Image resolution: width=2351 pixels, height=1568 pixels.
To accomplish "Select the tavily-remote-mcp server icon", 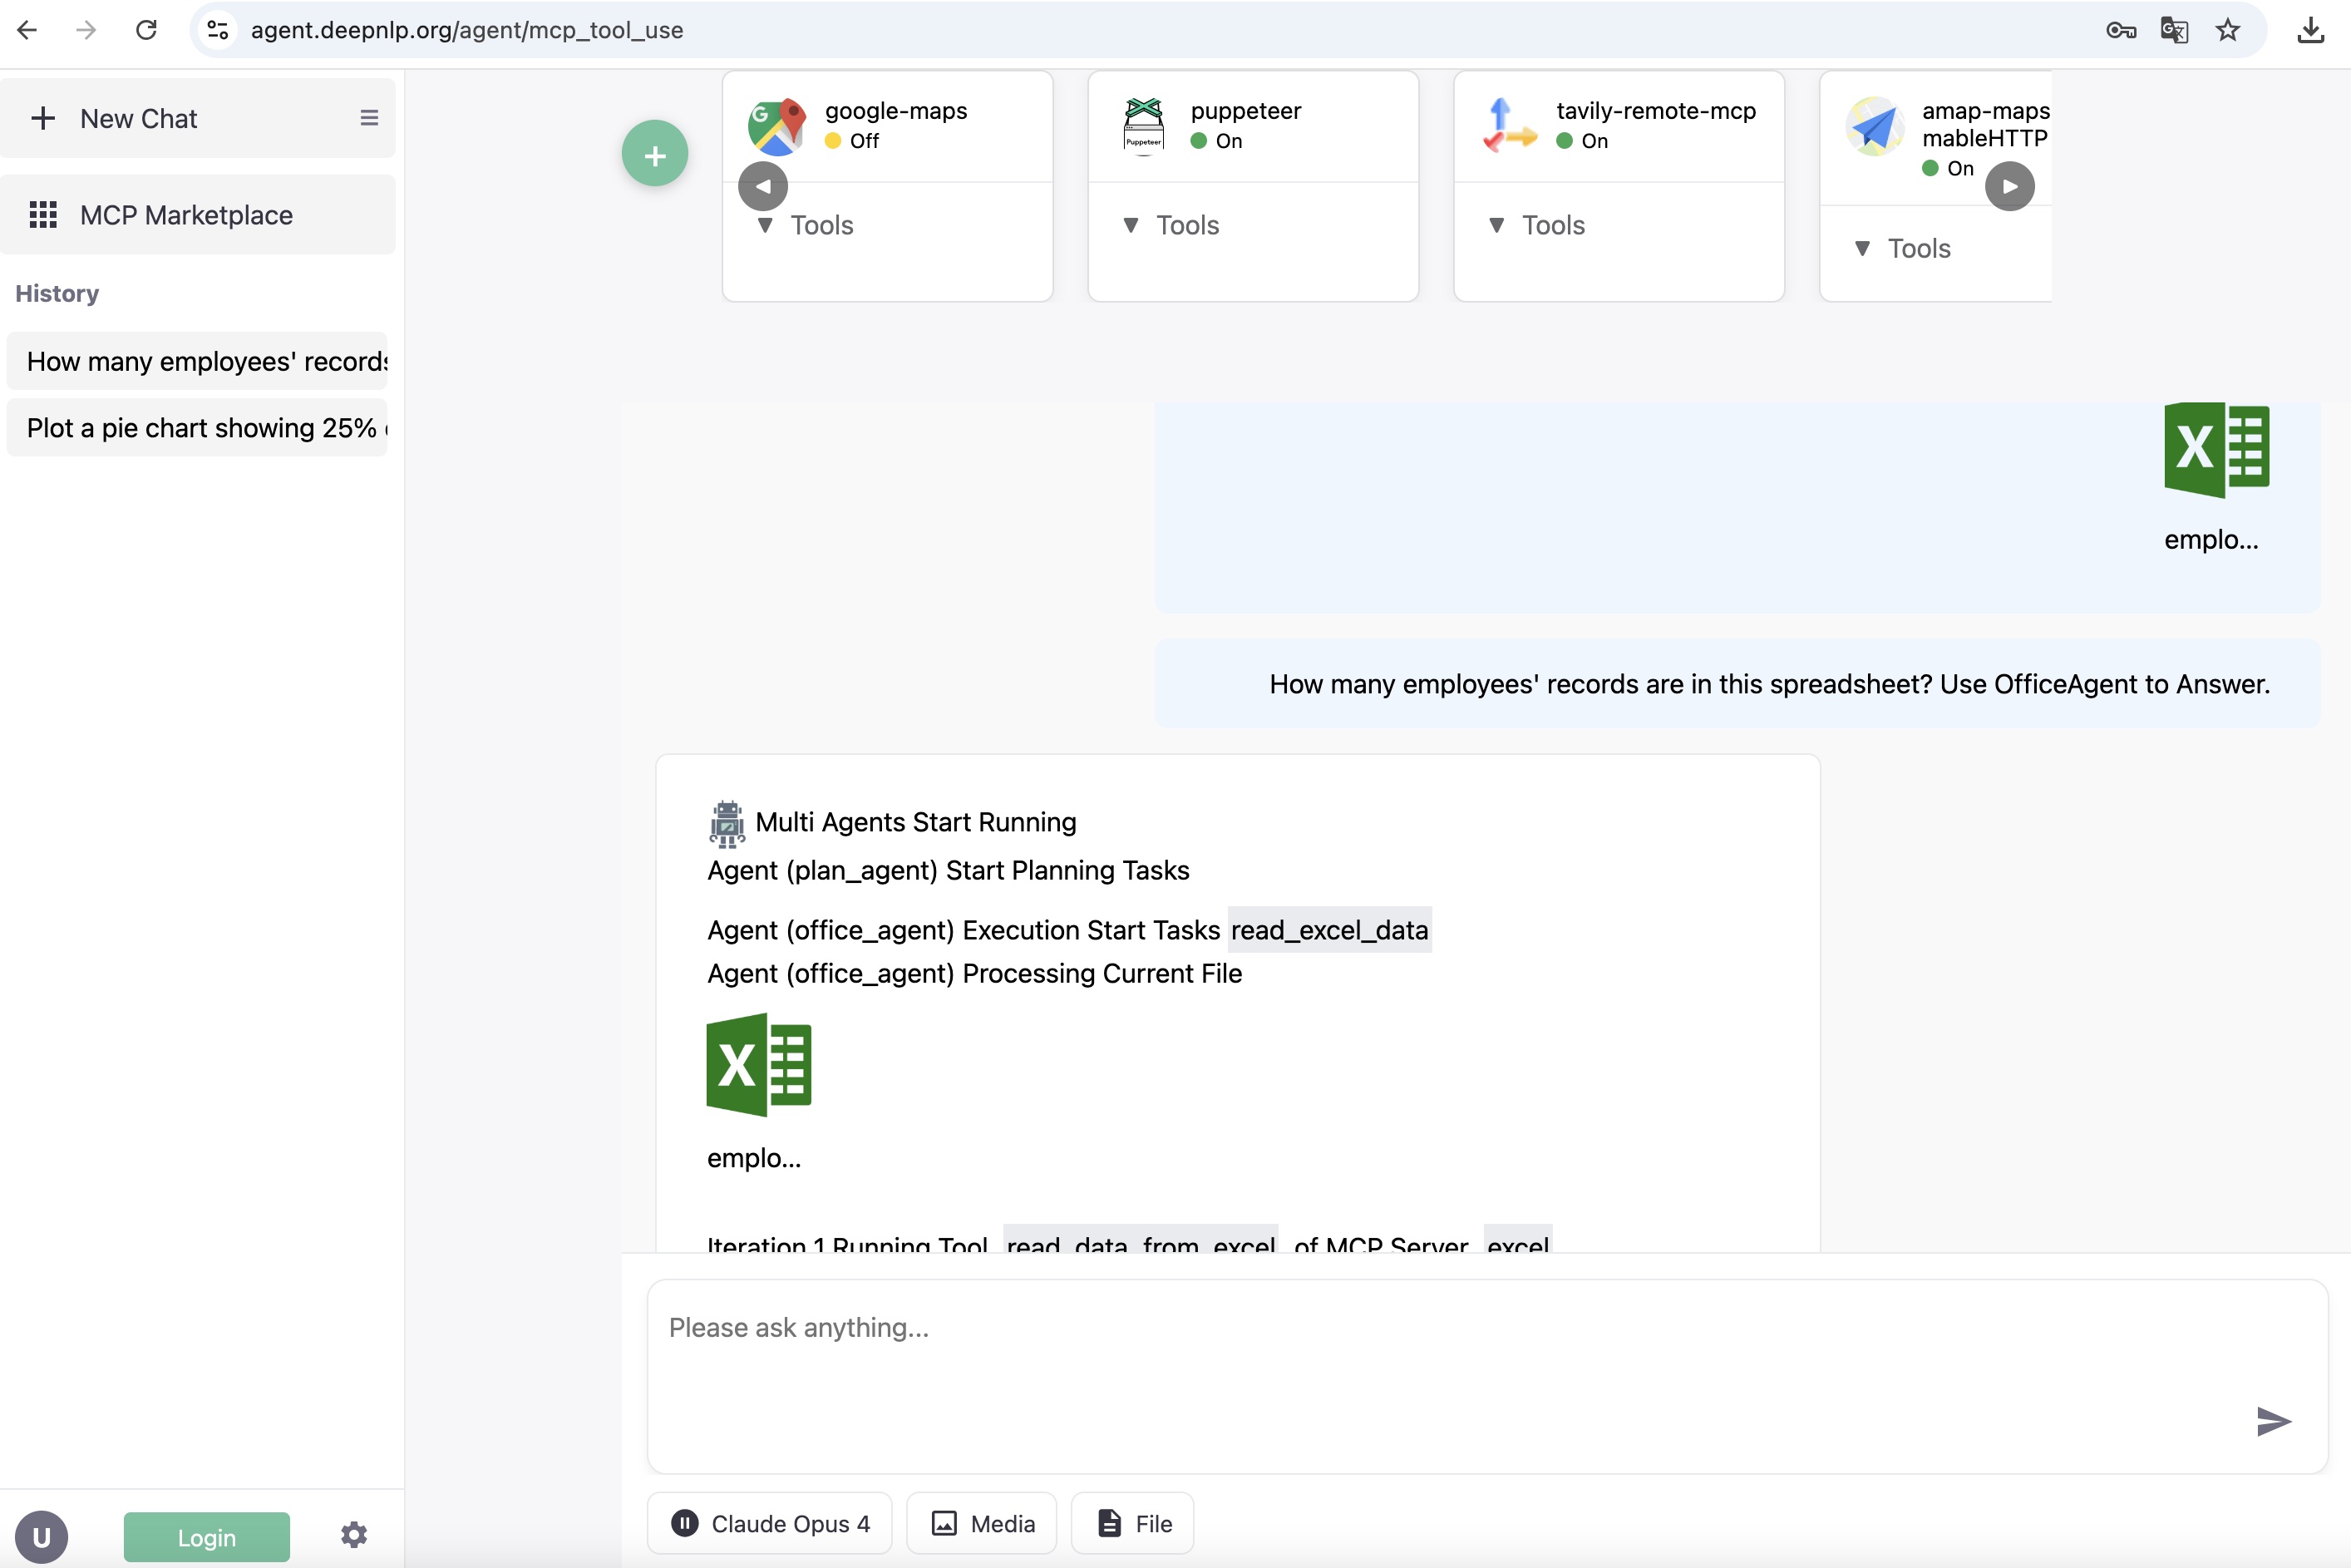I will pos(1509,125).
